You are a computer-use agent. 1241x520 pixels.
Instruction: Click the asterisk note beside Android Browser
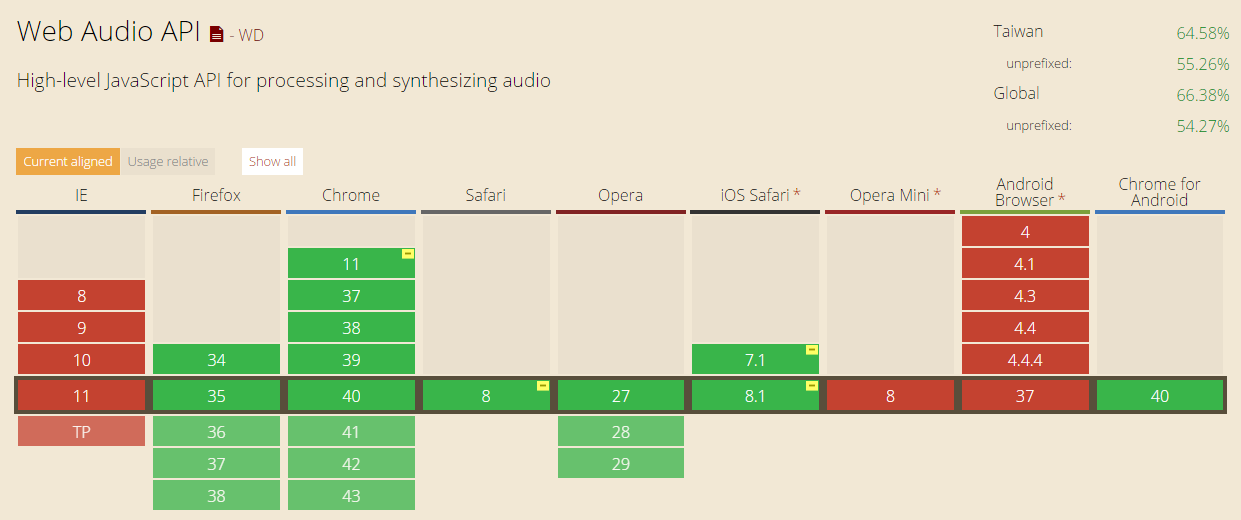click(x=1061, y=200)
